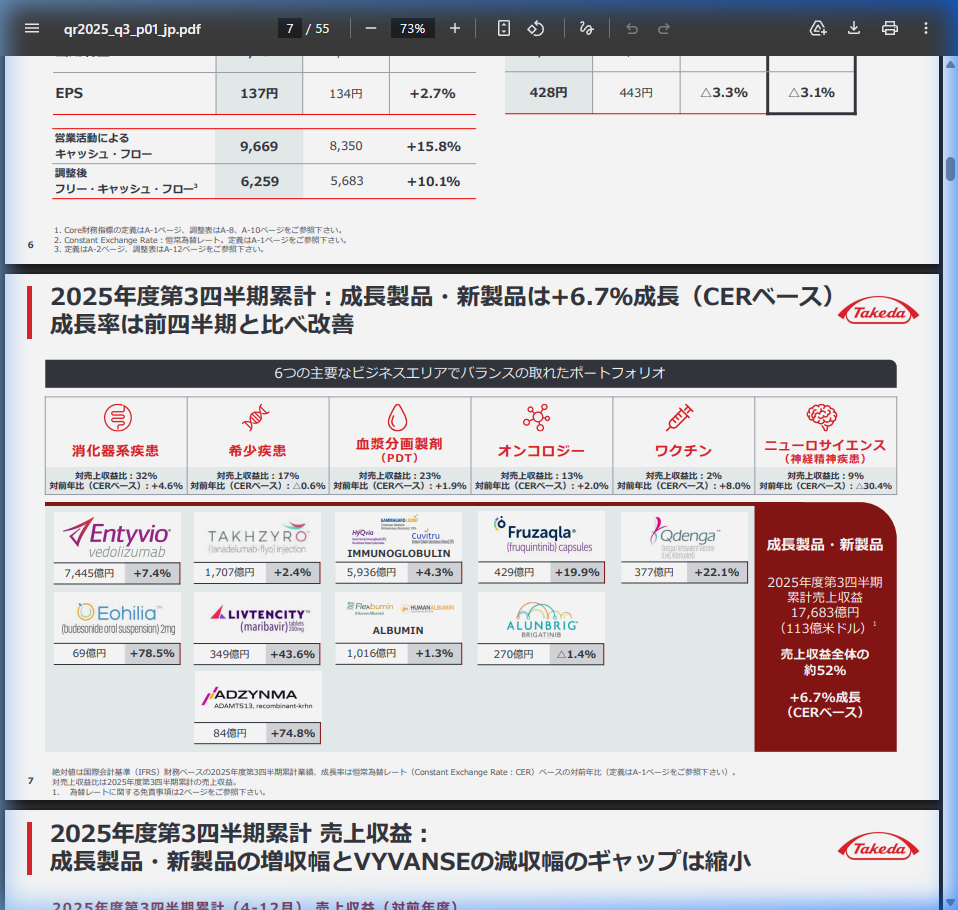Viewport: 958px width, 910px height.
Task: Click the Entyvio vedolizumab logo
Action: [117, 537]
